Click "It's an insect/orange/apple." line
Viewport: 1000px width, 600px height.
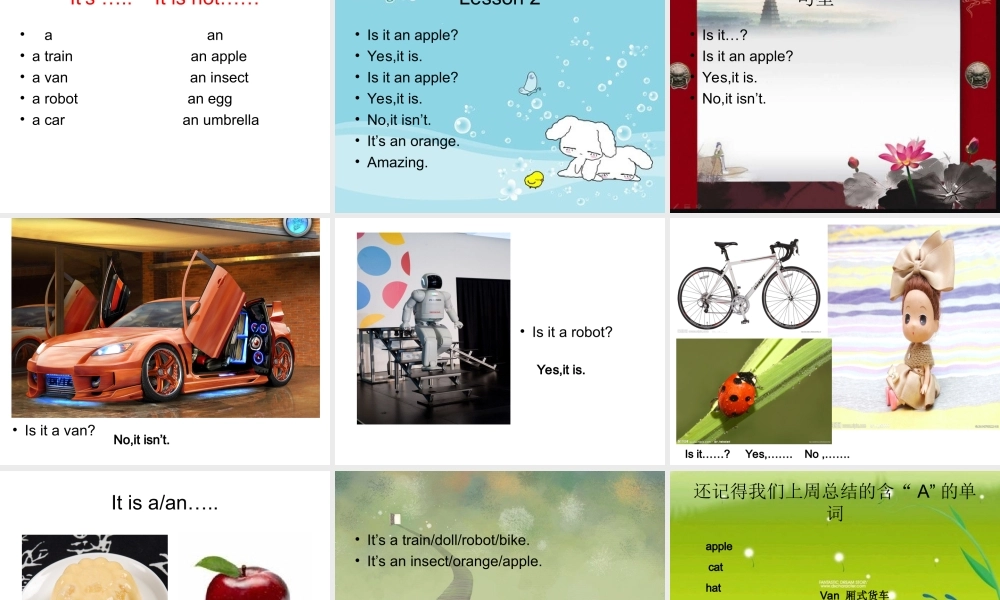(454, 562)
